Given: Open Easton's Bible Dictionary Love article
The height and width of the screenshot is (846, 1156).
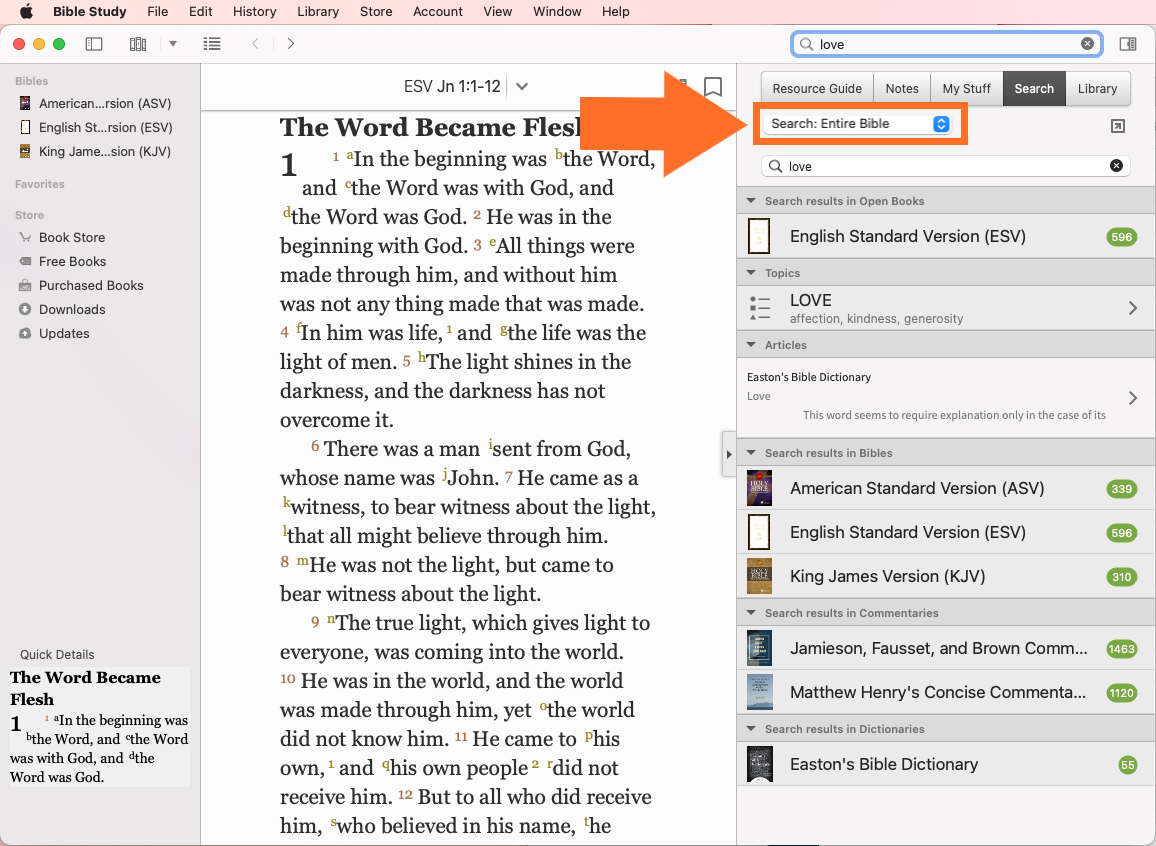Looking at the screenshot, I should point(946,397).
